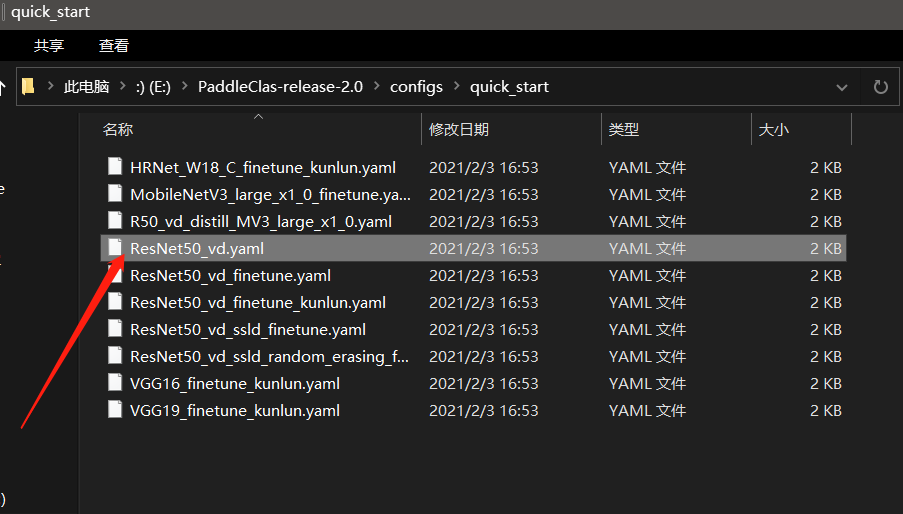Click quick_start breadcrumb segment

[509, 87]
